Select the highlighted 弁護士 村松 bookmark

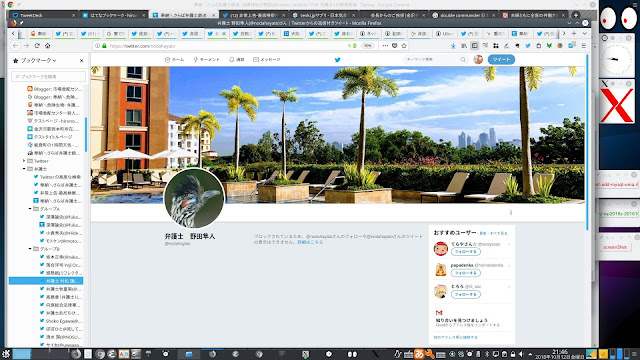point(46,281)
